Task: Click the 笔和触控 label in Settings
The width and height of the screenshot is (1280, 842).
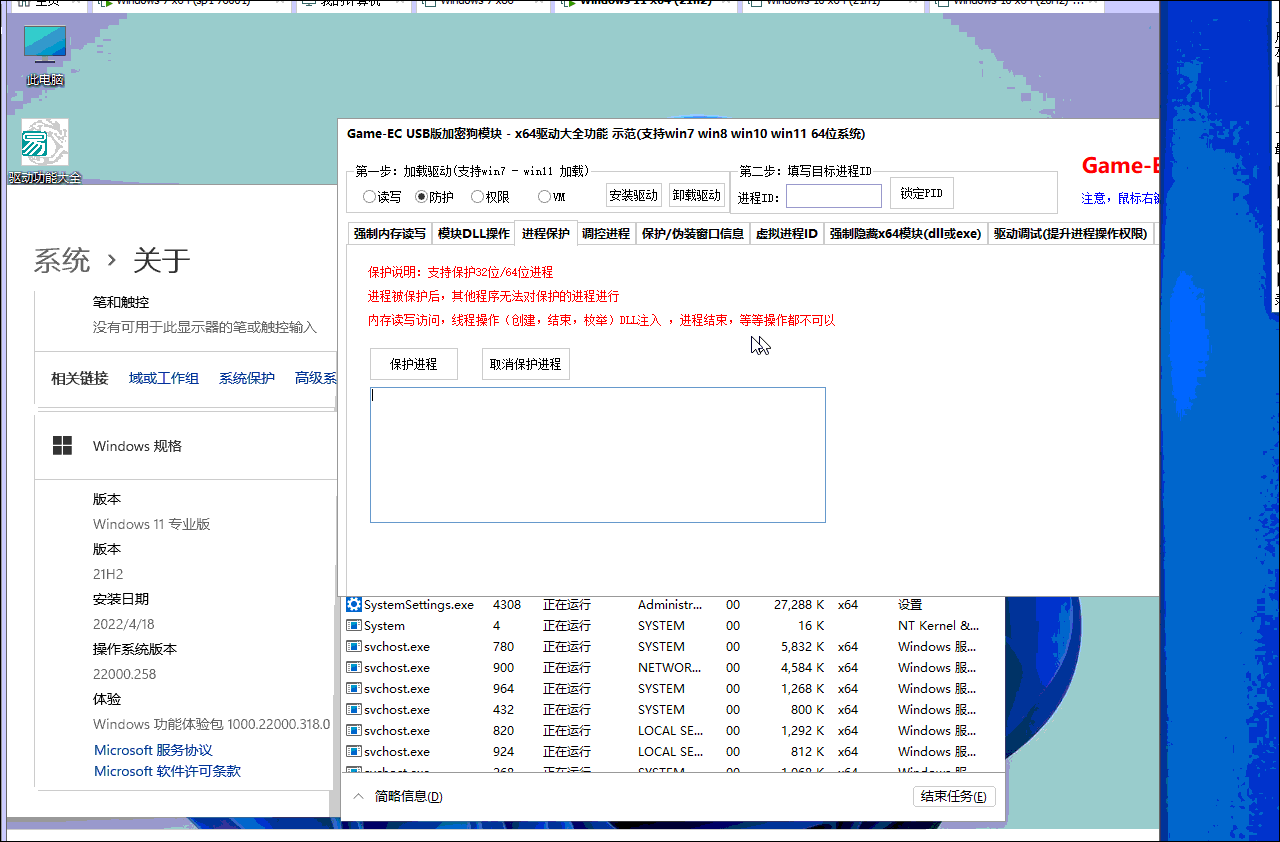Action: (x=121, y=302)
